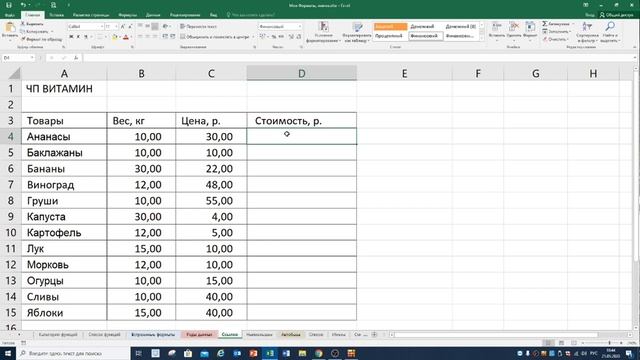Click the Undo arrow icon
640x360 pixels.
23,5
